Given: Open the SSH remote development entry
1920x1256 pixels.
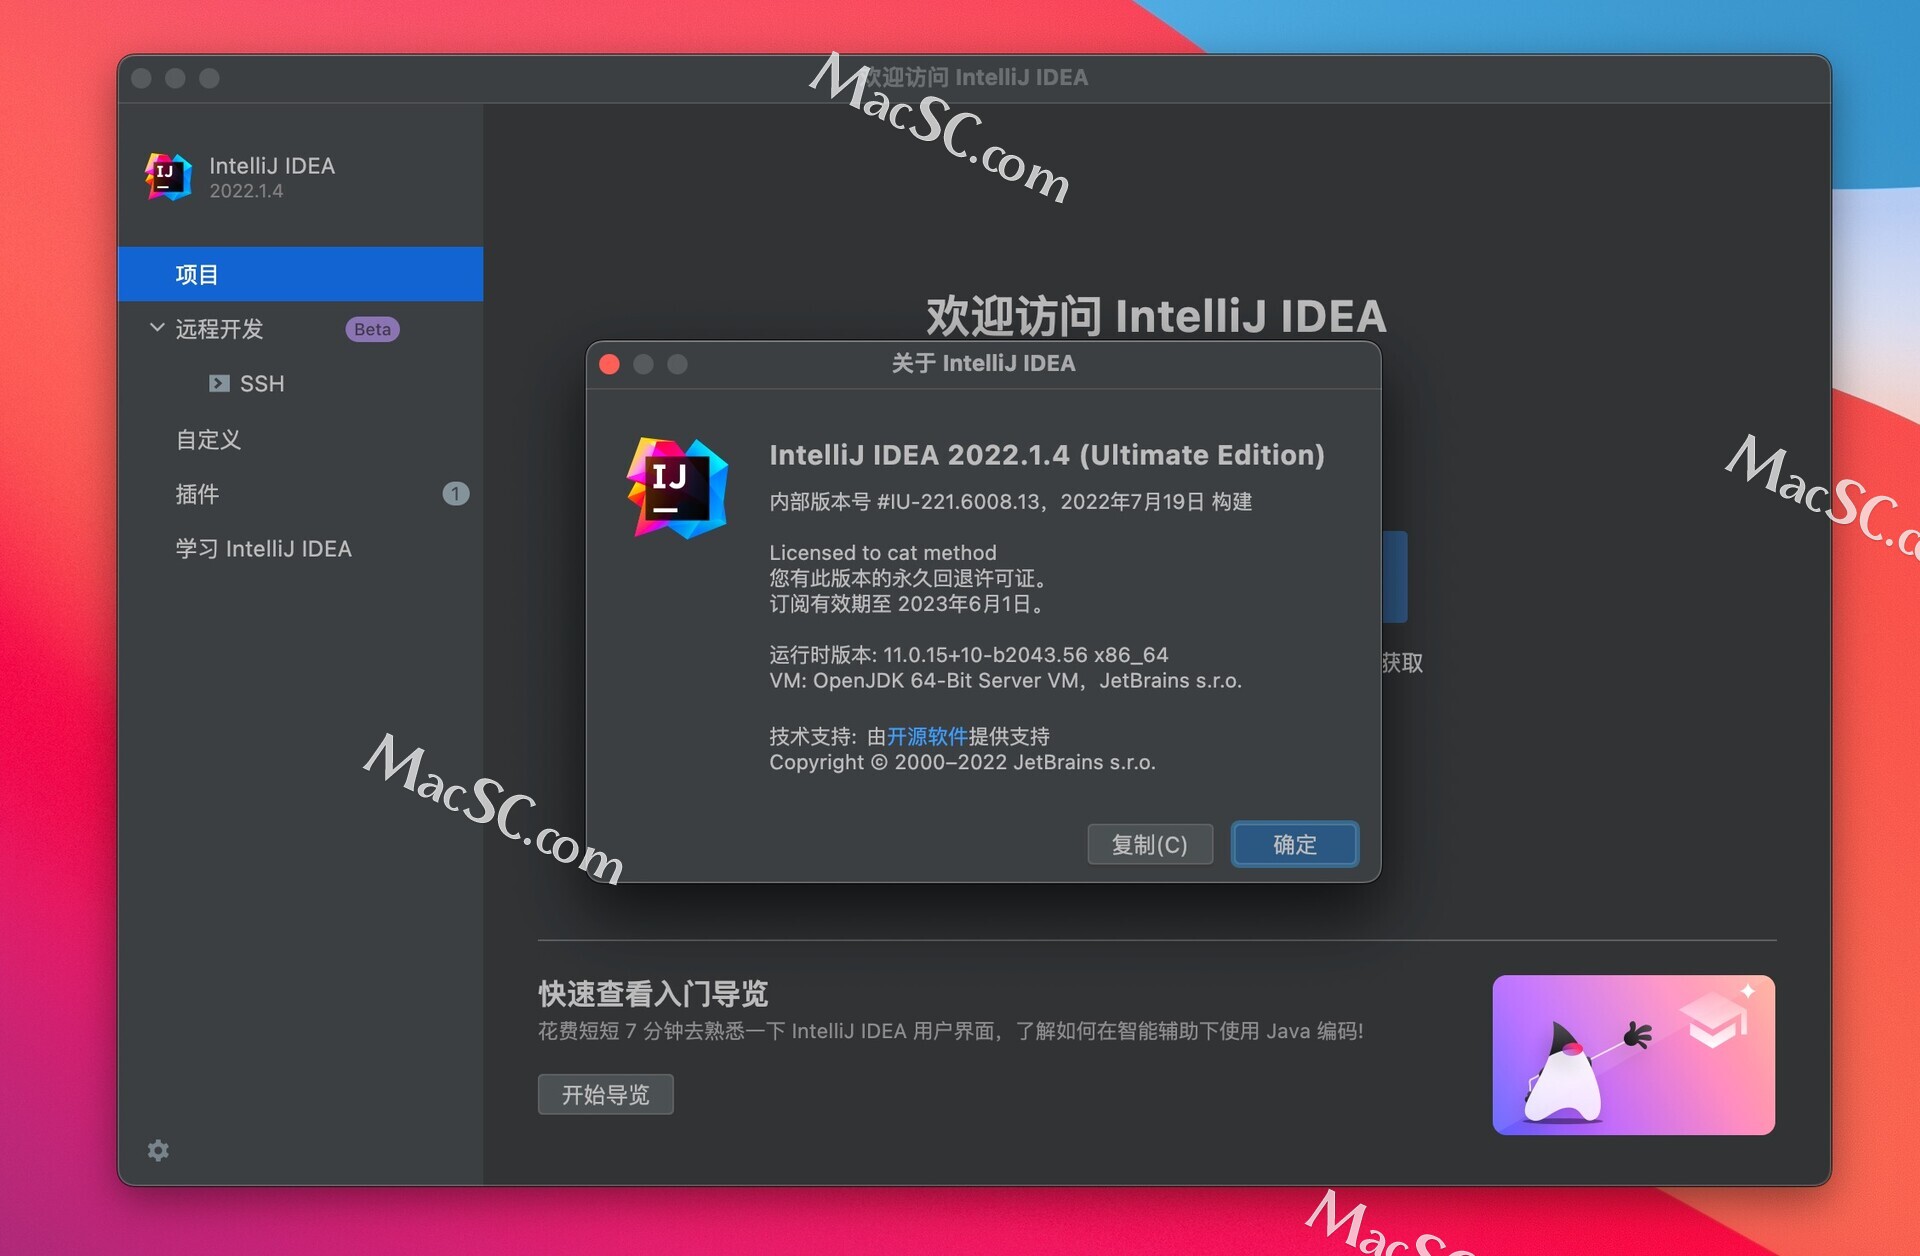Looking at the screenshot, I should click(x=262, y=384).
